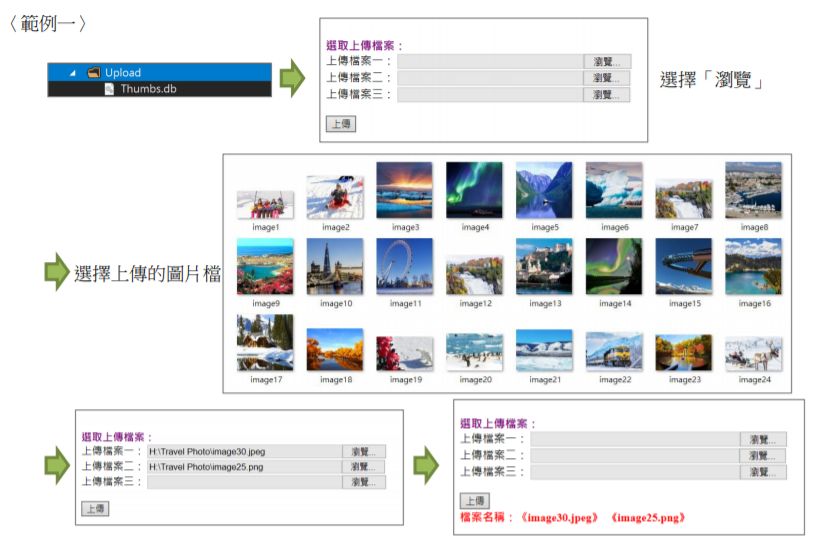Click the first file input field in top form
Image resolution: width=818 pixels, height=545 pixels.
[490, 61]
